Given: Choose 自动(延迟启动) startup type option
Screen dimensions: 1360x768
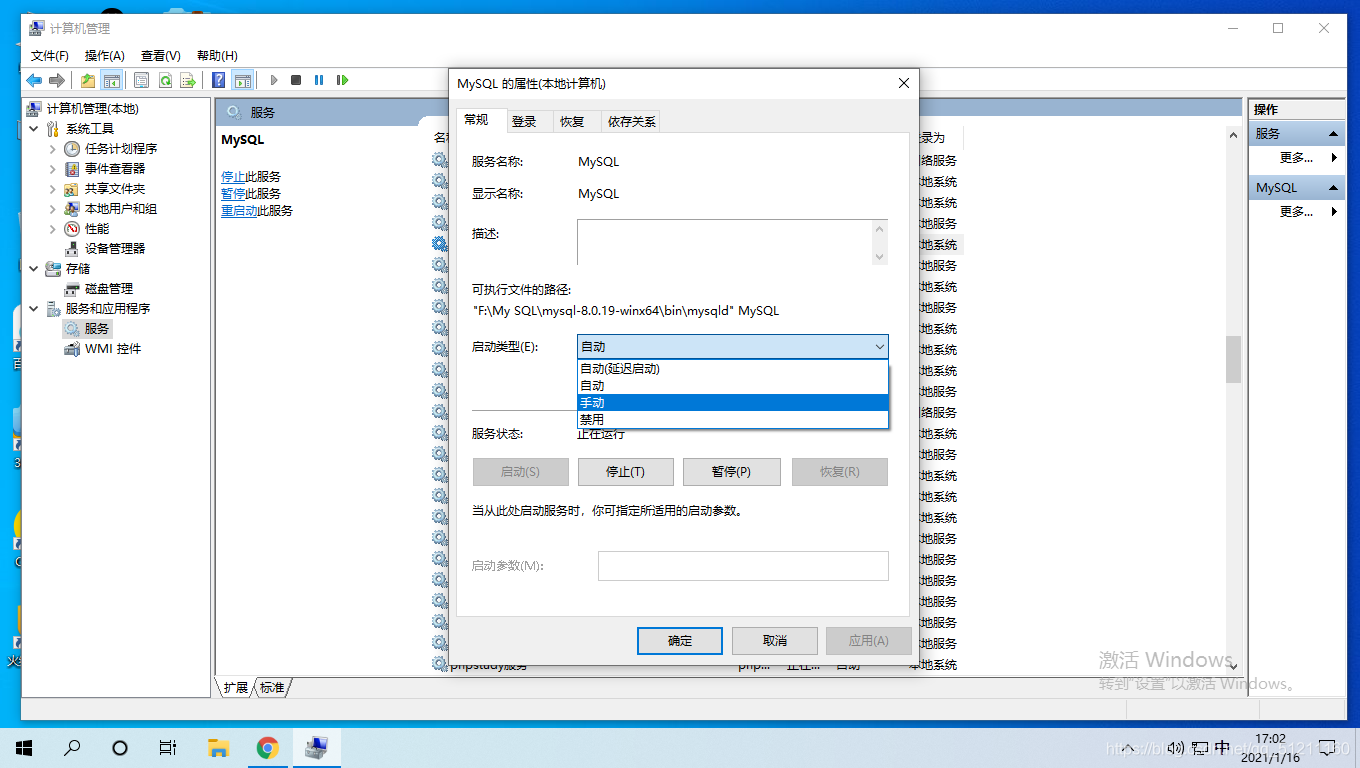Looking at the screenshot, I should (x=732, y=368).
